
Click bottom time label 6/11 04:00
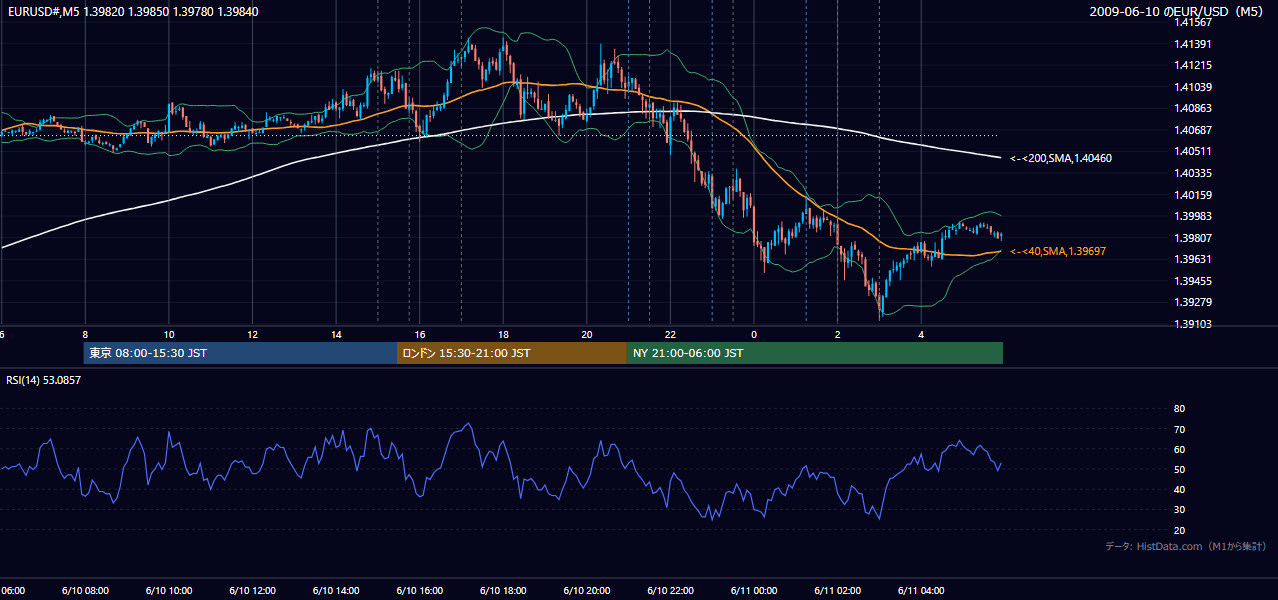[921, 590]
